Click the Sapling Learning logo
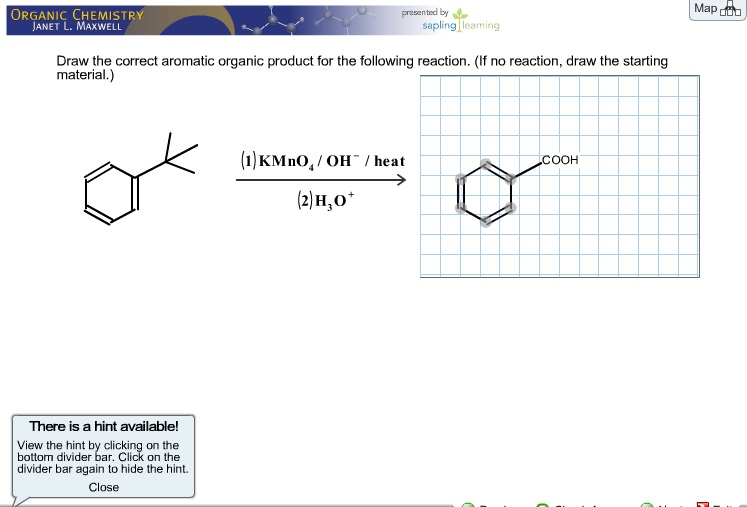Screen dimensions: 747x507 (461, 20)
